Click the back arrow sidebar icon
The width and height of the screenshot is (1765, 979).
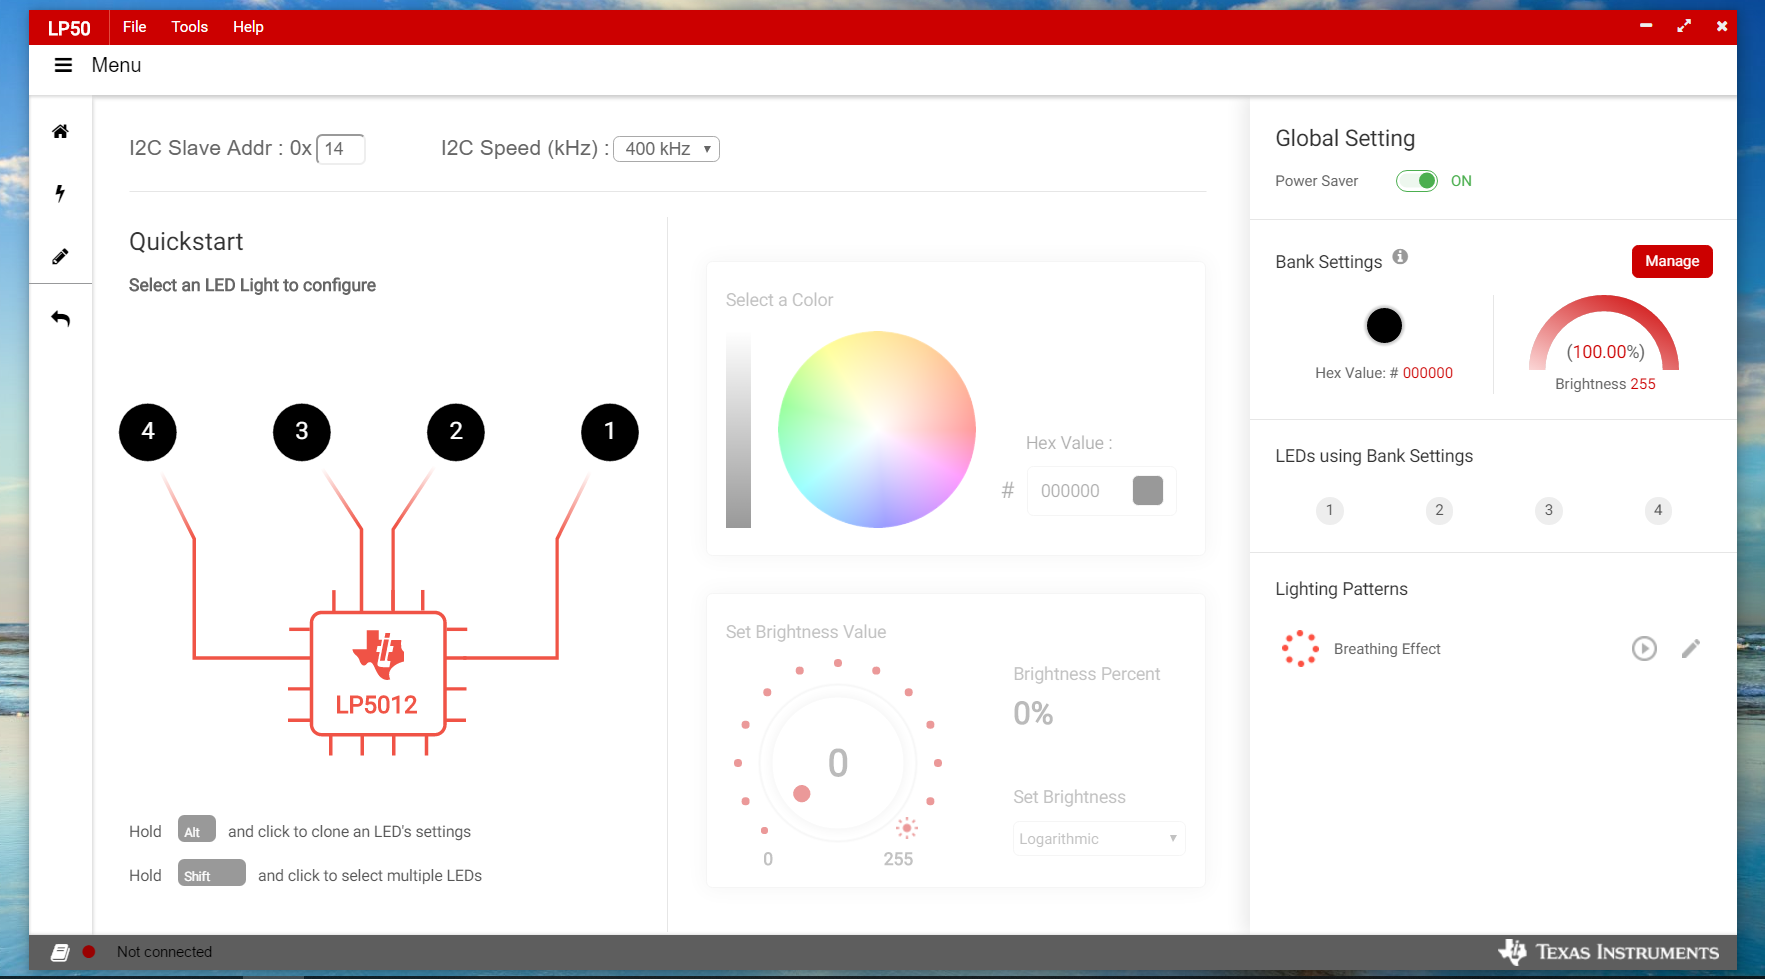click(x=60, y=318)
